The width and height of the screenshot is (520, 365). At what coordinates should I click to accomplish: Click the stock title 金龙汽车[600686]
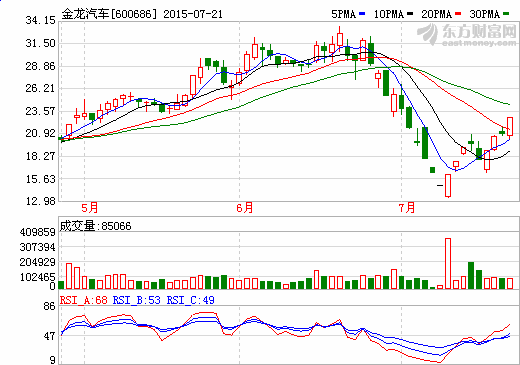click(109, 14)
